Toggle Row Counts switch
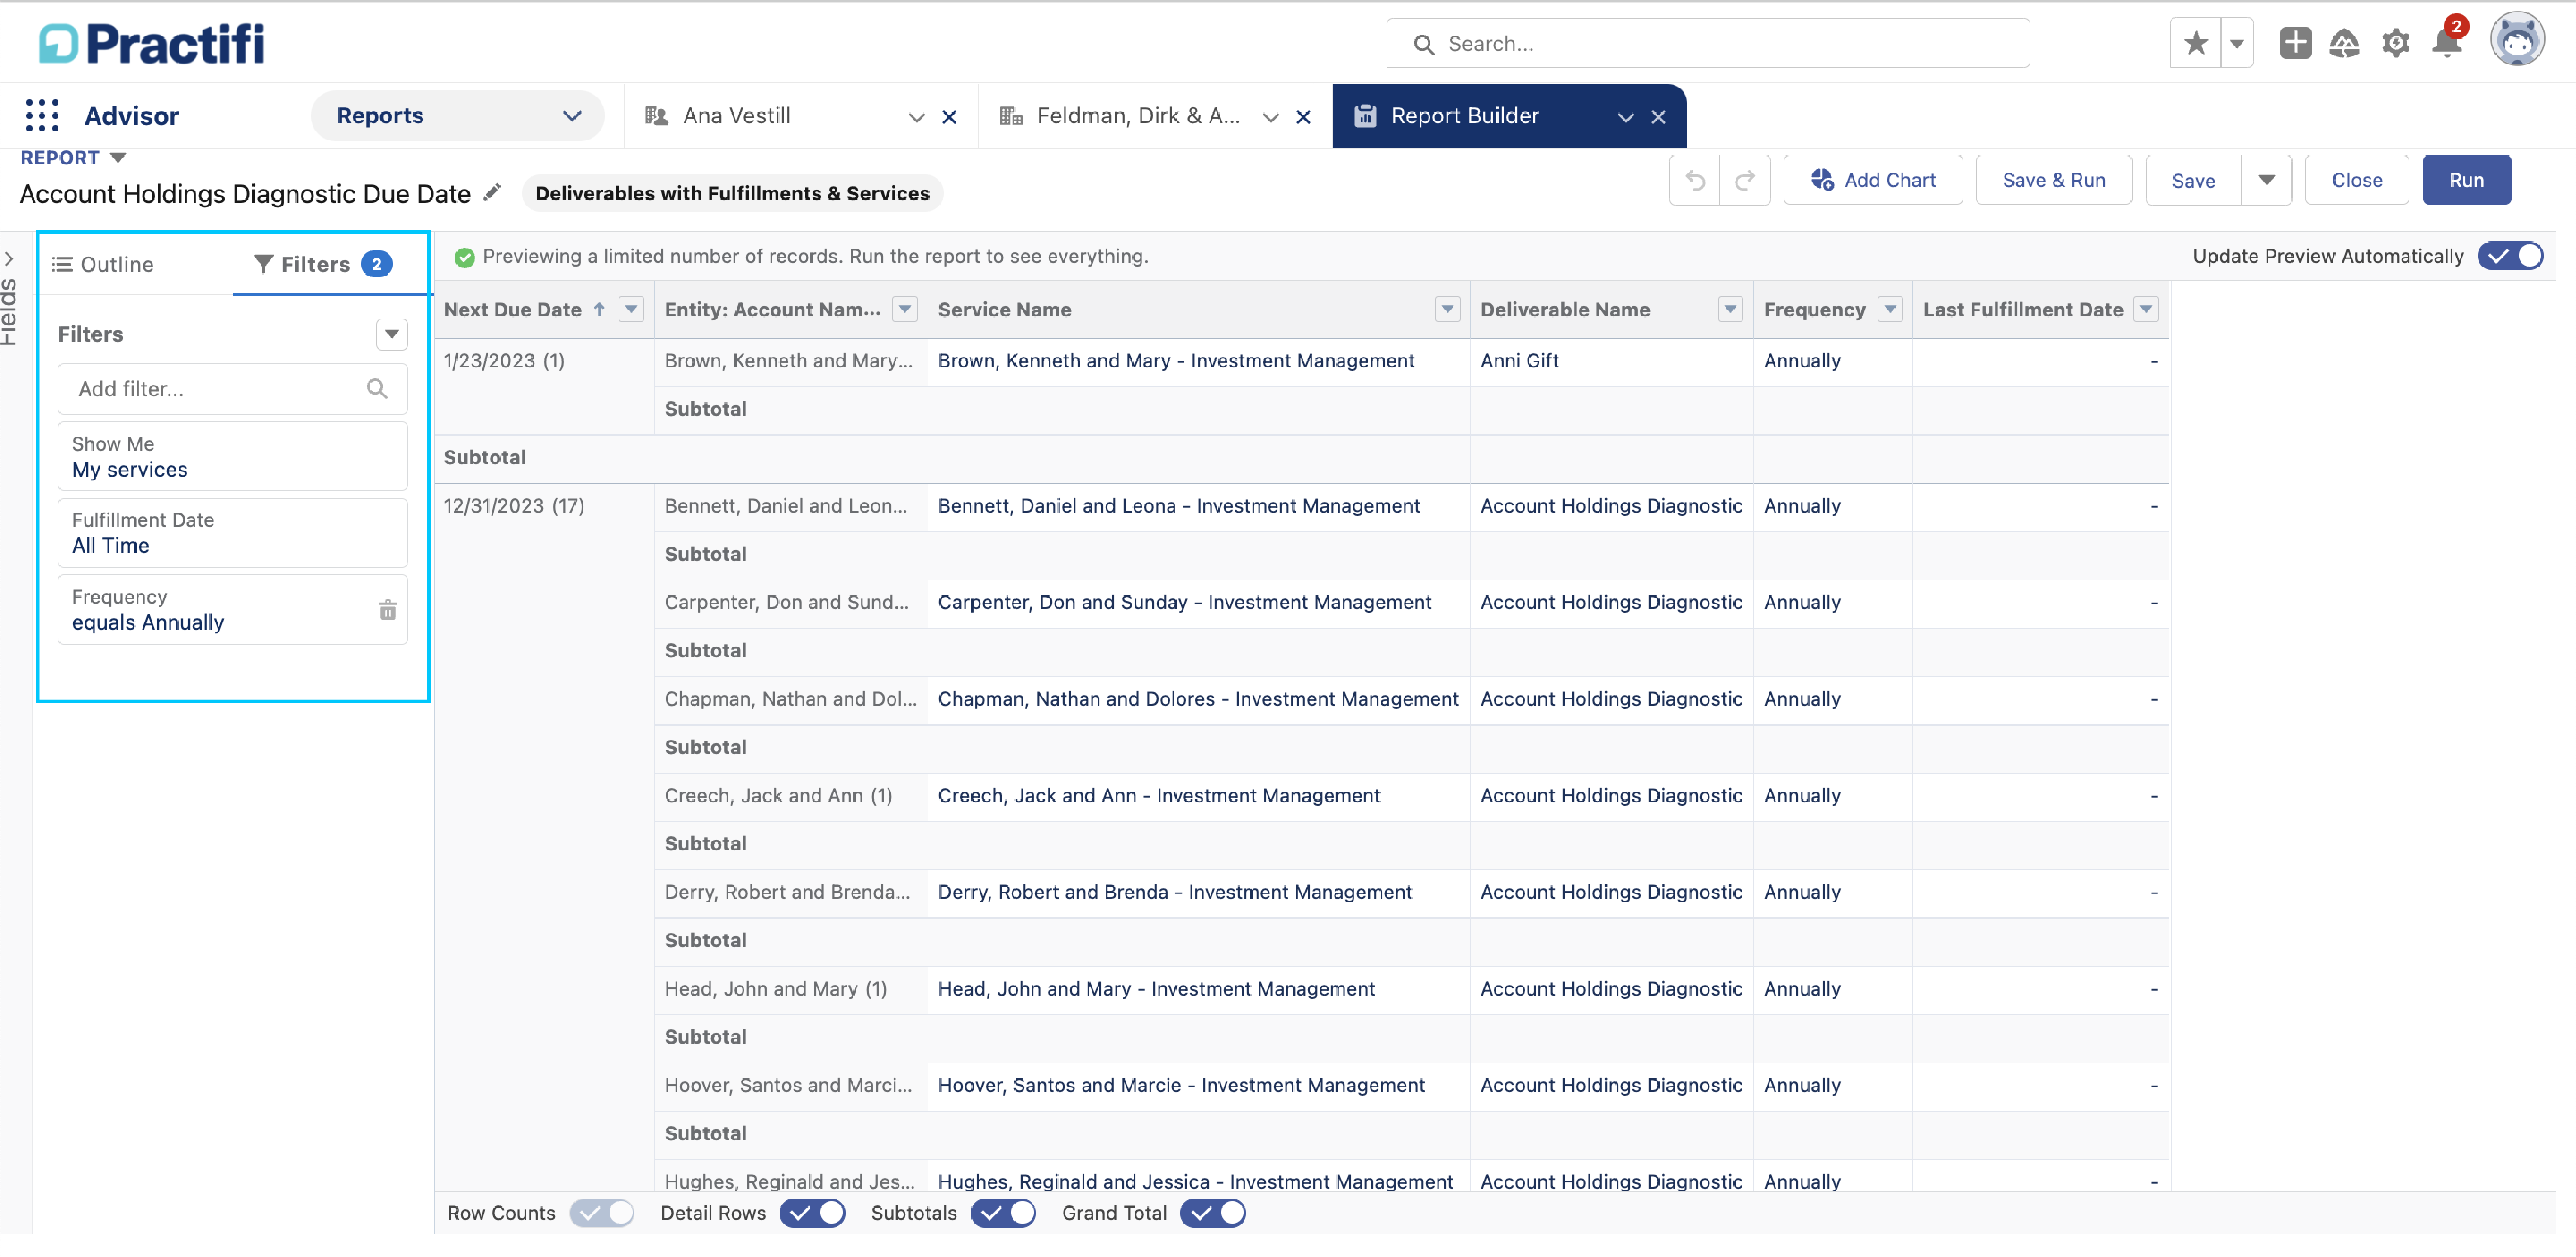Screen dimensions: 2576x1257 pos(601,1213)
